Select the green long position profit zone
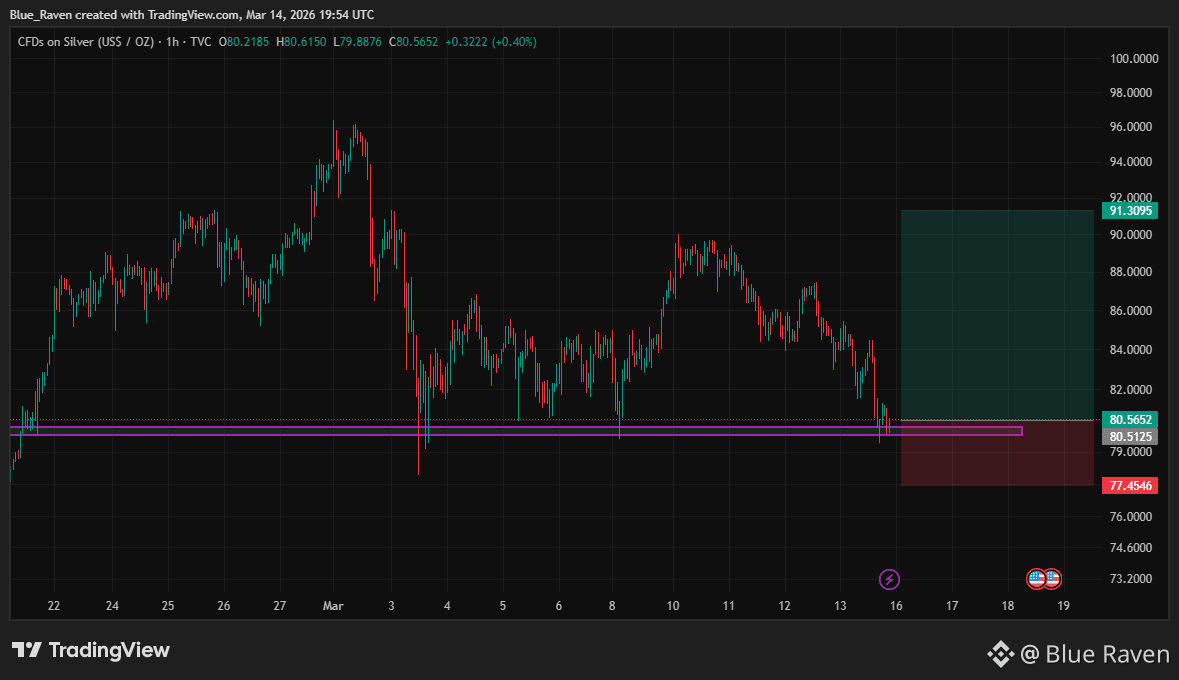 pos(997,315)
